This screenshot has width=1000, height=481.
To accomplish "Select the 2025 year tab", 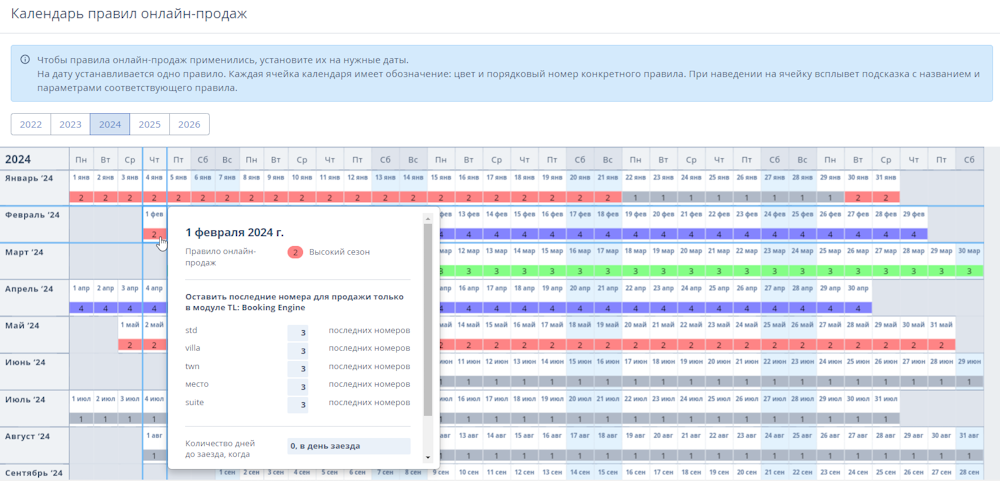I will pos(150,124).
